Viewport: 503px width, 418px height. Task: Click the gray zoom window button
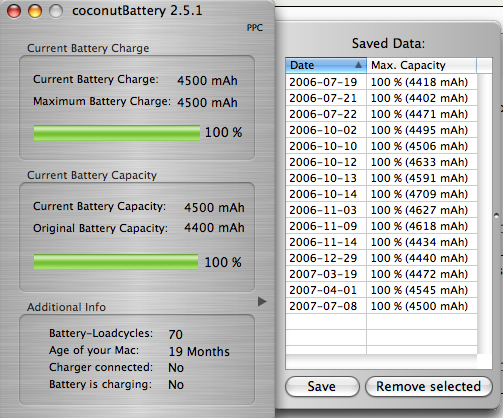point(56,11)
